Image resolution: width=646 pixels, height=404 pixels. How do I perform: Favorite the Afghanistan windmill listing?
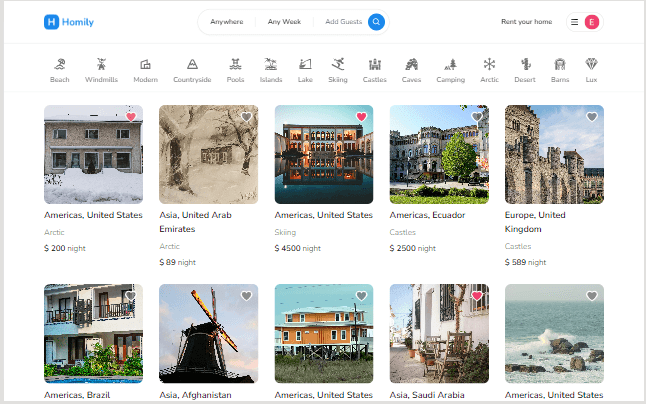point(246,296)
